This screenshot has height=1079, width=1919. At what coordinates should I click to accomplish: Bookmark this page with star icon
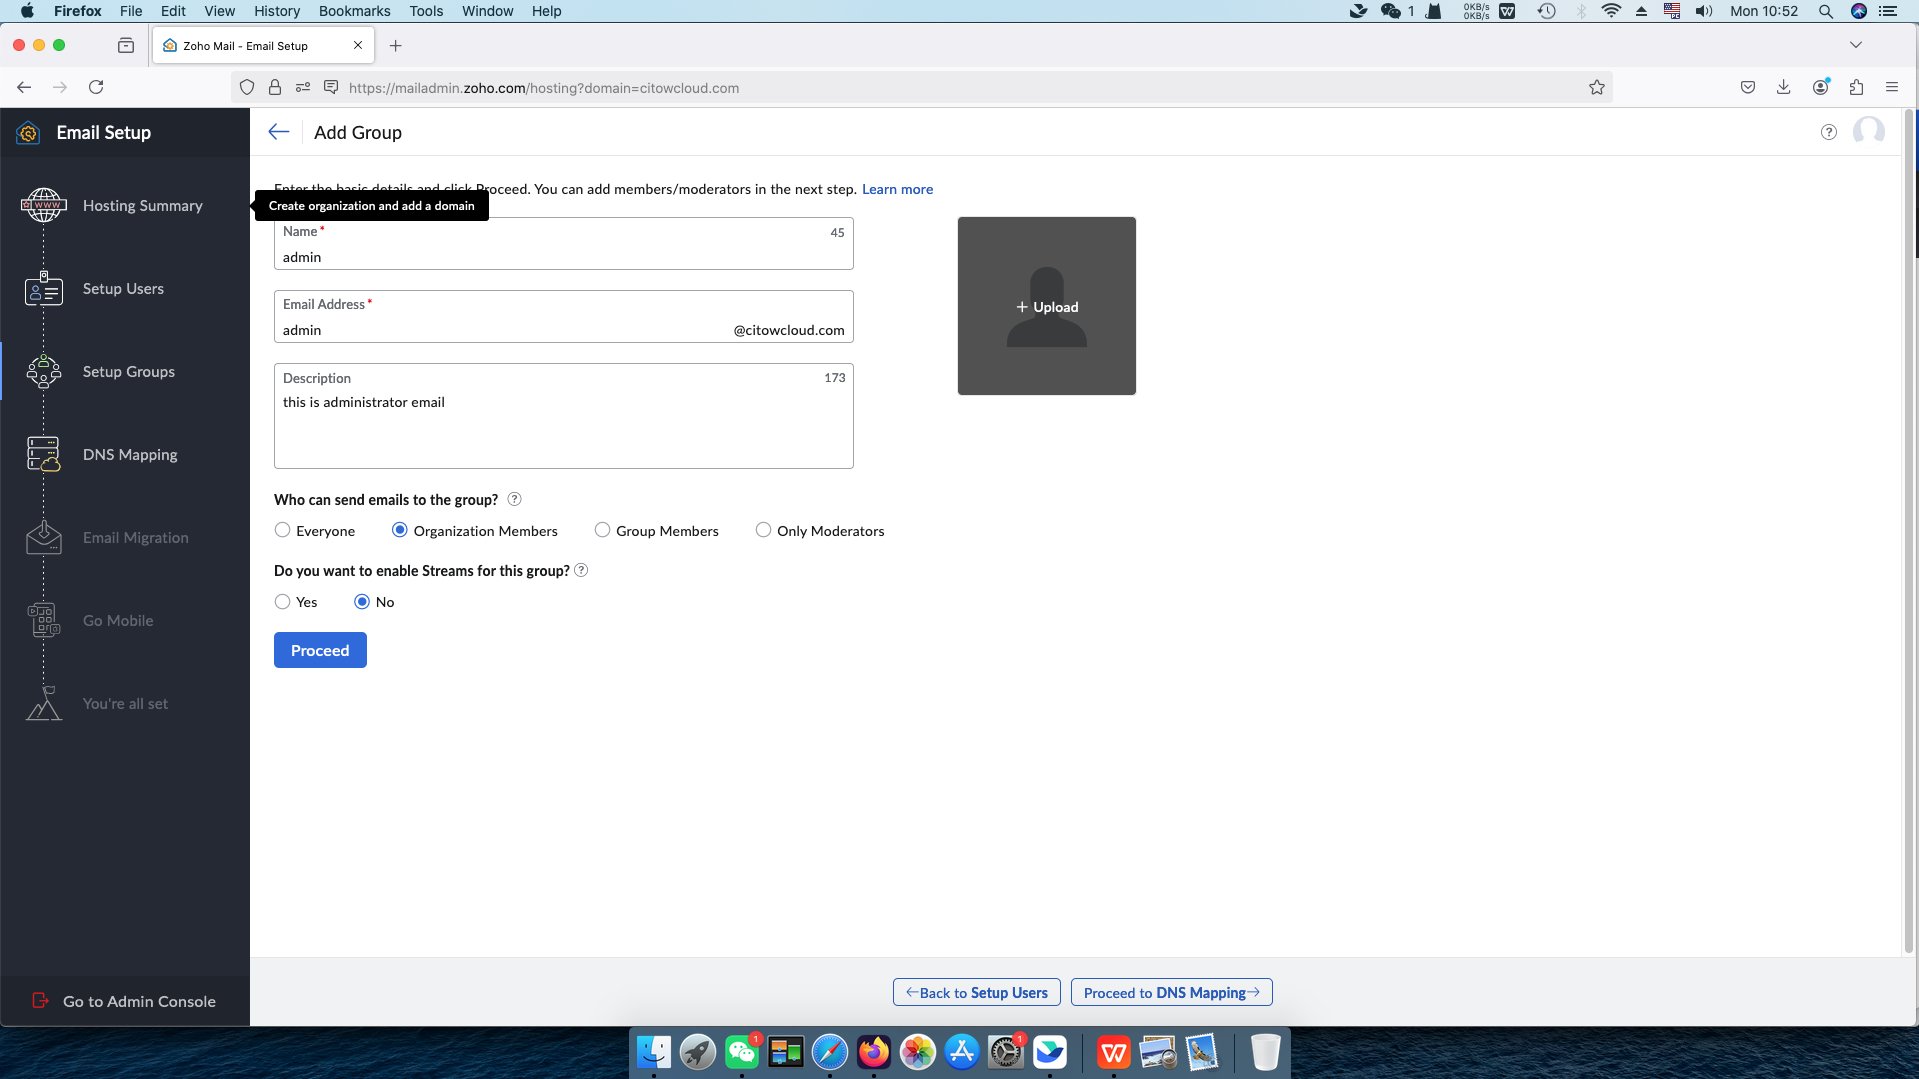point(1597,88)
